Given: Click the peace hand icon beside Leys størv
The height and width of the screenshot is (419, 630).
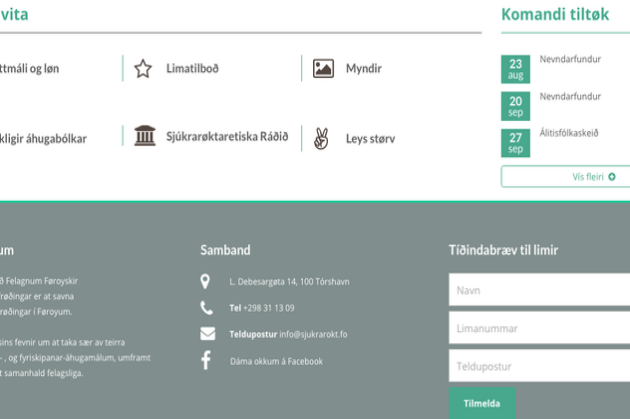Looking at the screenshot, I should (x=321, y=138).
